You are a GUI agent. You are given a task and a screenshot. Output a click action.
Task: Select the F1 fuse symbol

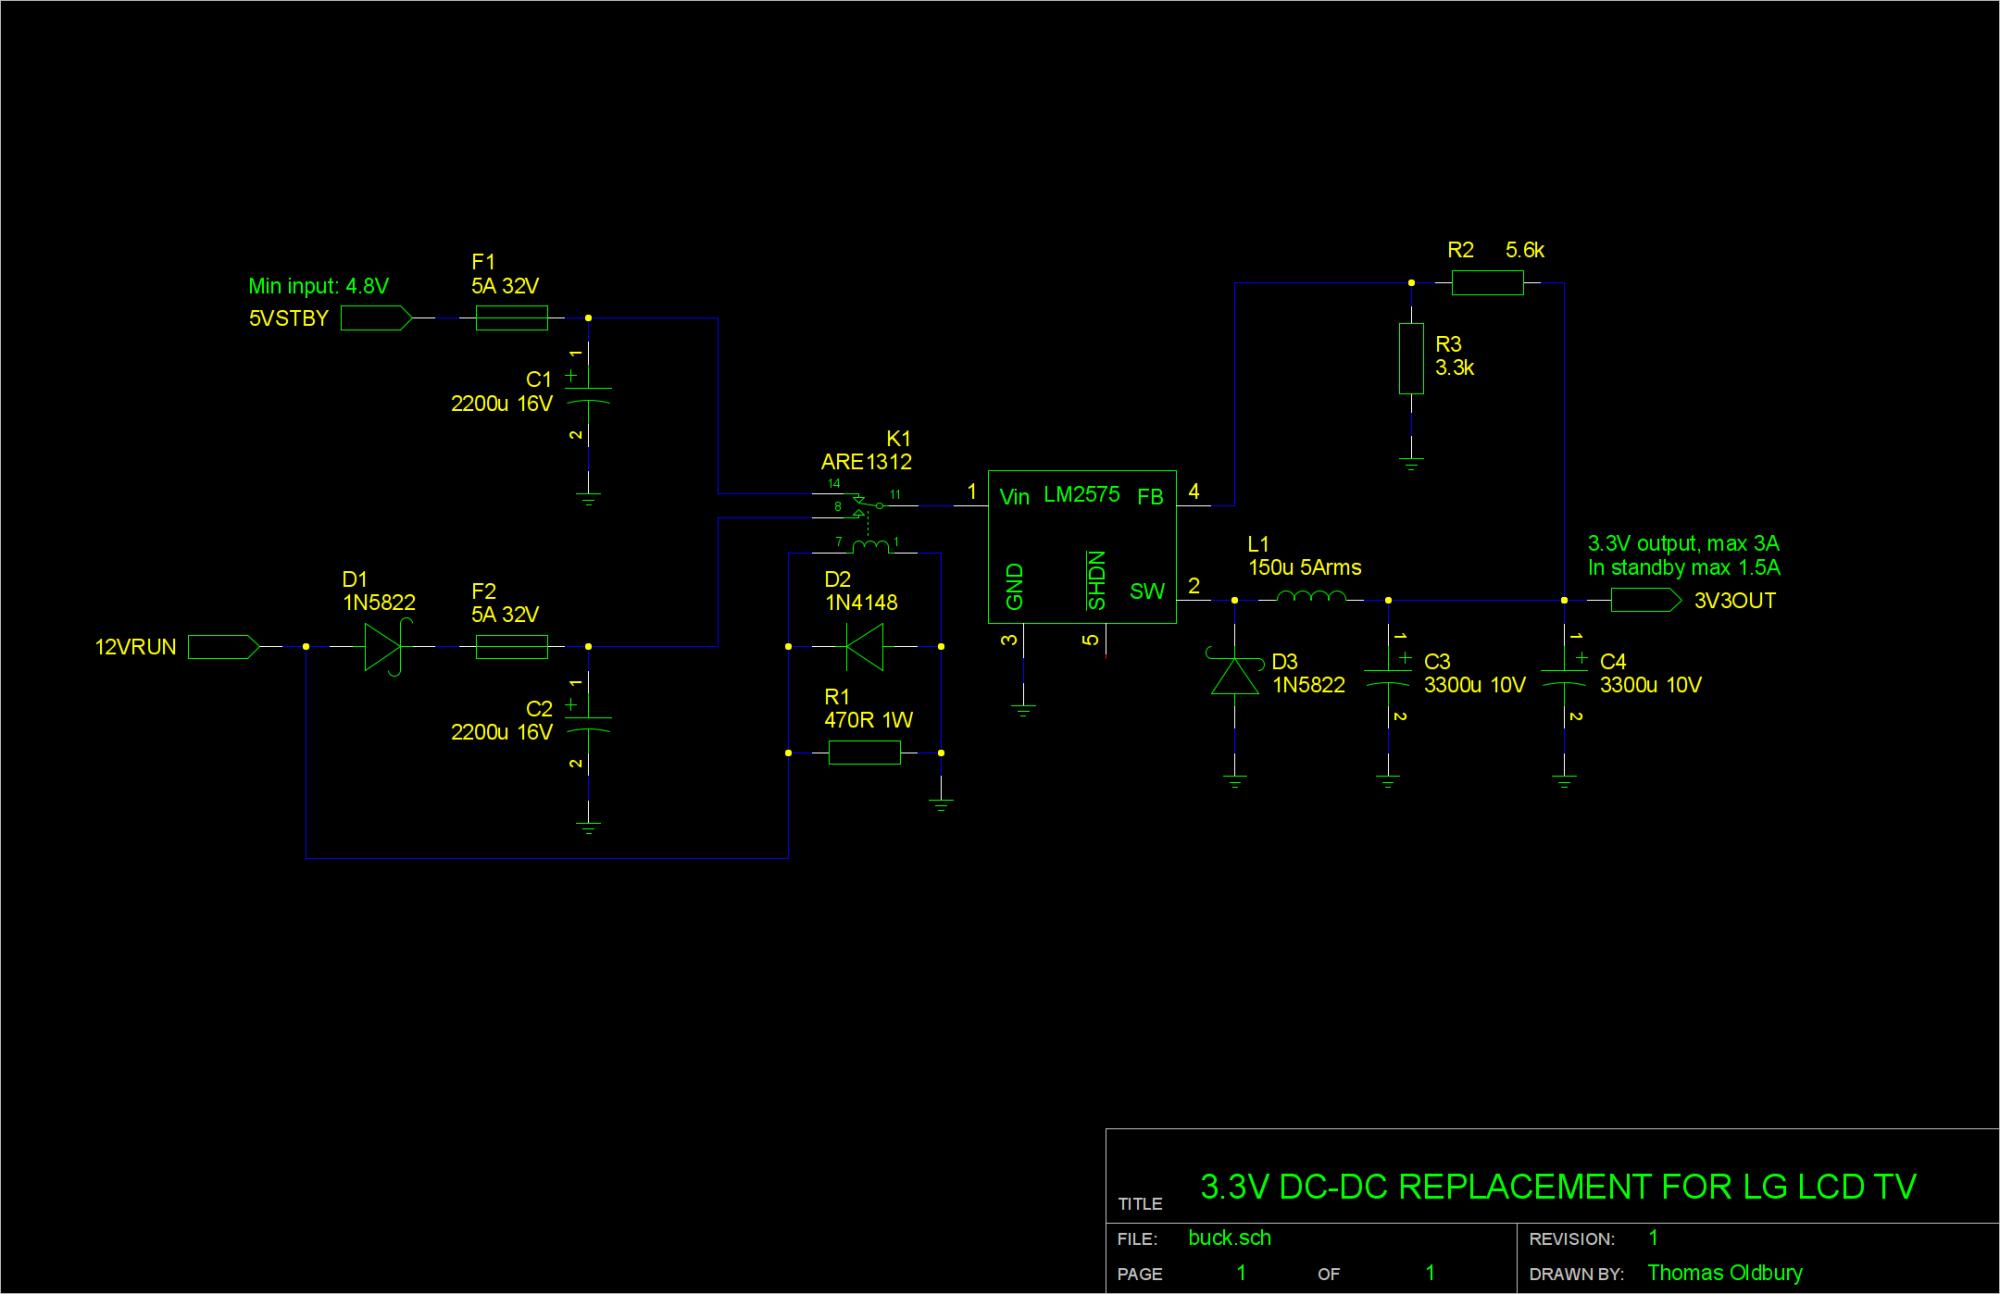click(511, 318)
